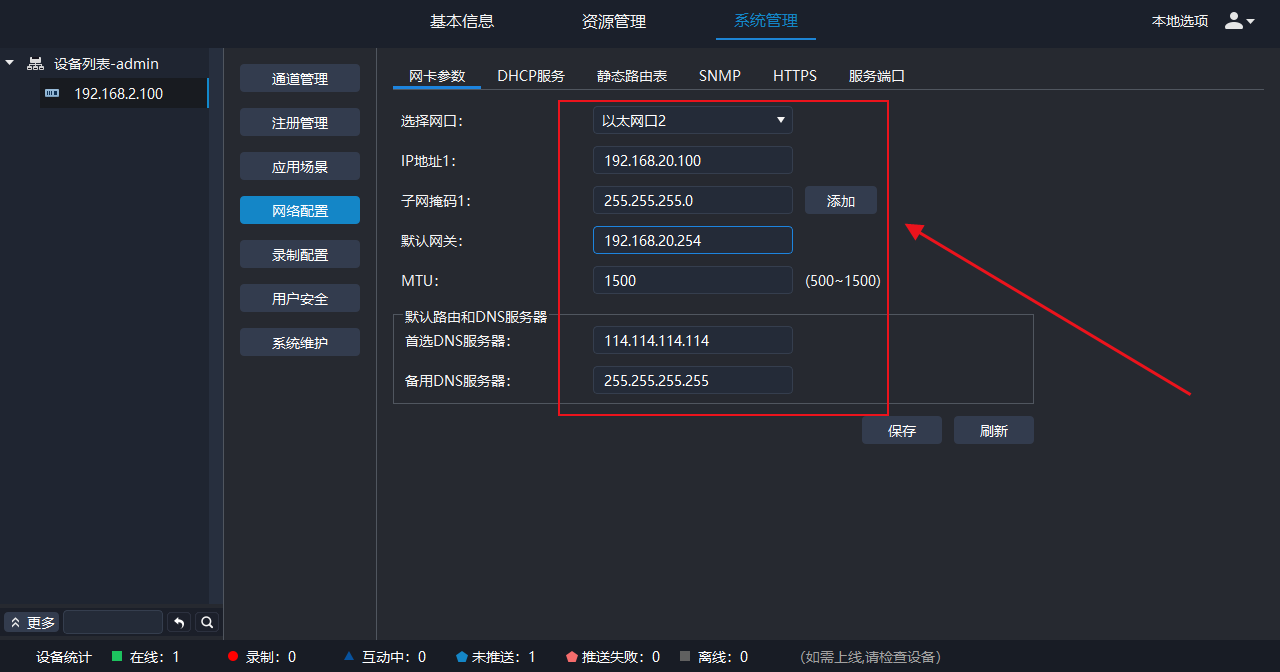The image size is (1280, 672).
Task: Select device 192.168.2.100 in tree
Action: (x=124, y=94)
